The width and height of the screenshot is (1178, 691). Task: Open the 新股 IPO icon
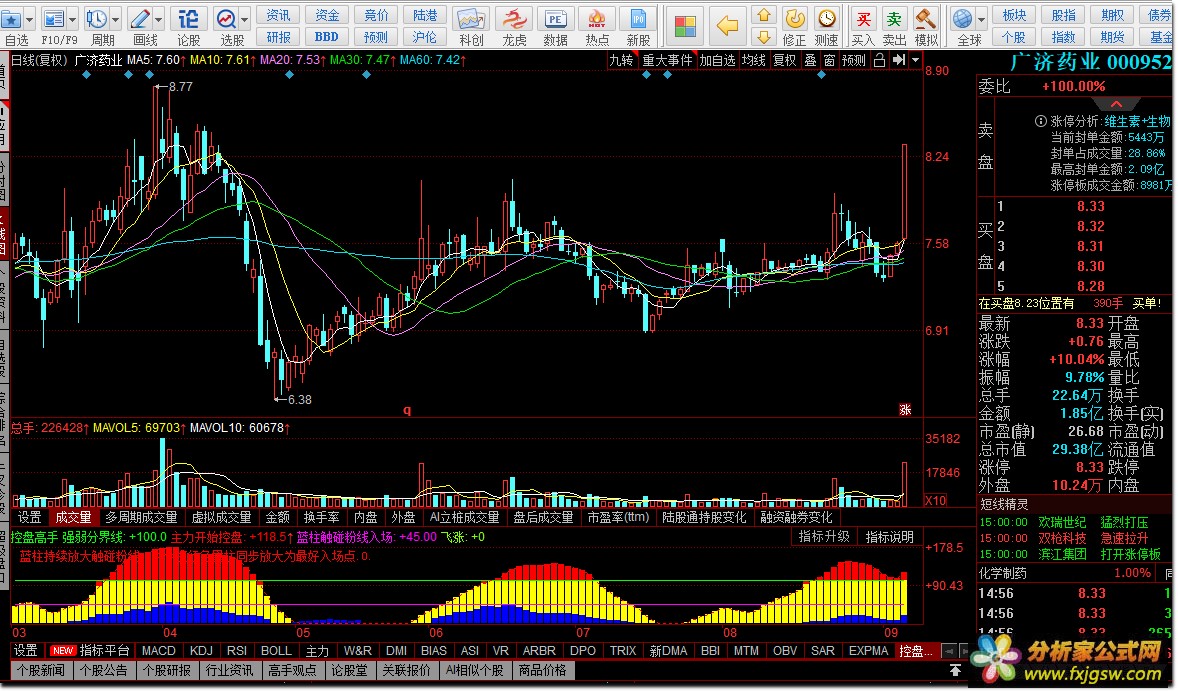639,19
